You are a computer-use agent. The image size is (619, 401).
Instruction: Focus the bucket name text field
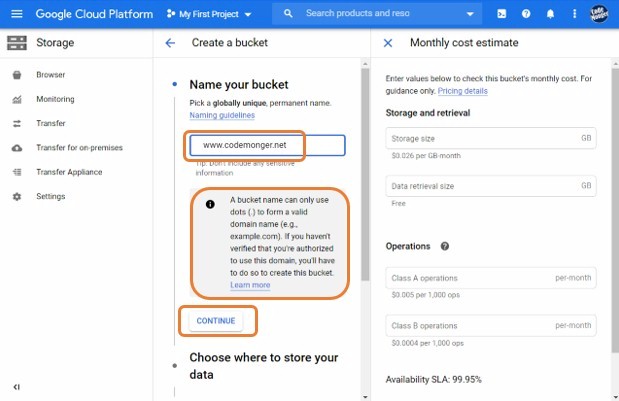[x=266, y=145]
